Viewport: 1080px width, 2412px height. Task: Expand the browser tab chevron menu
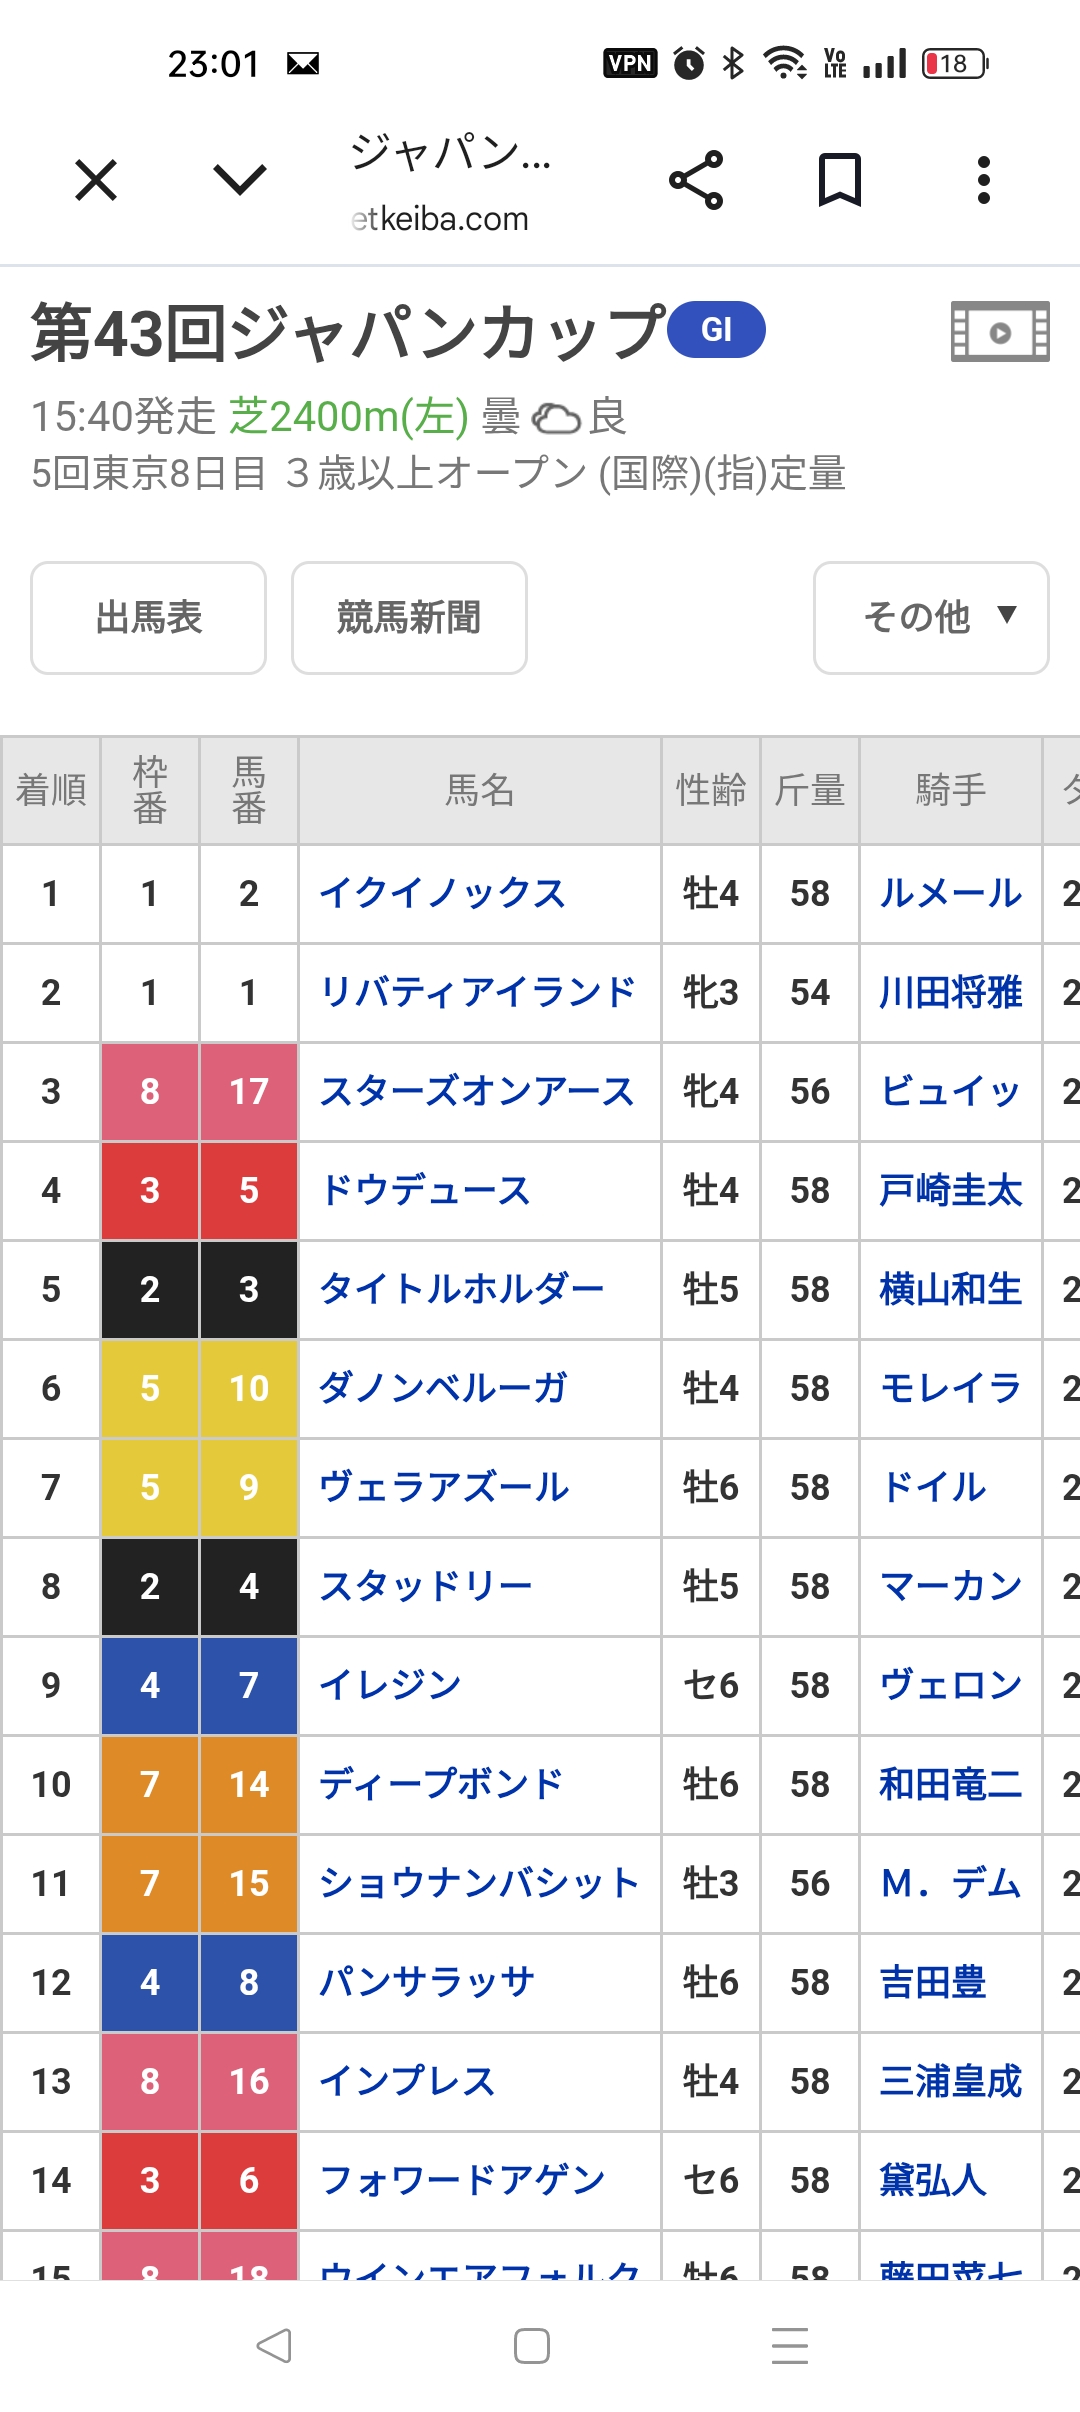[x=240, y=180]
